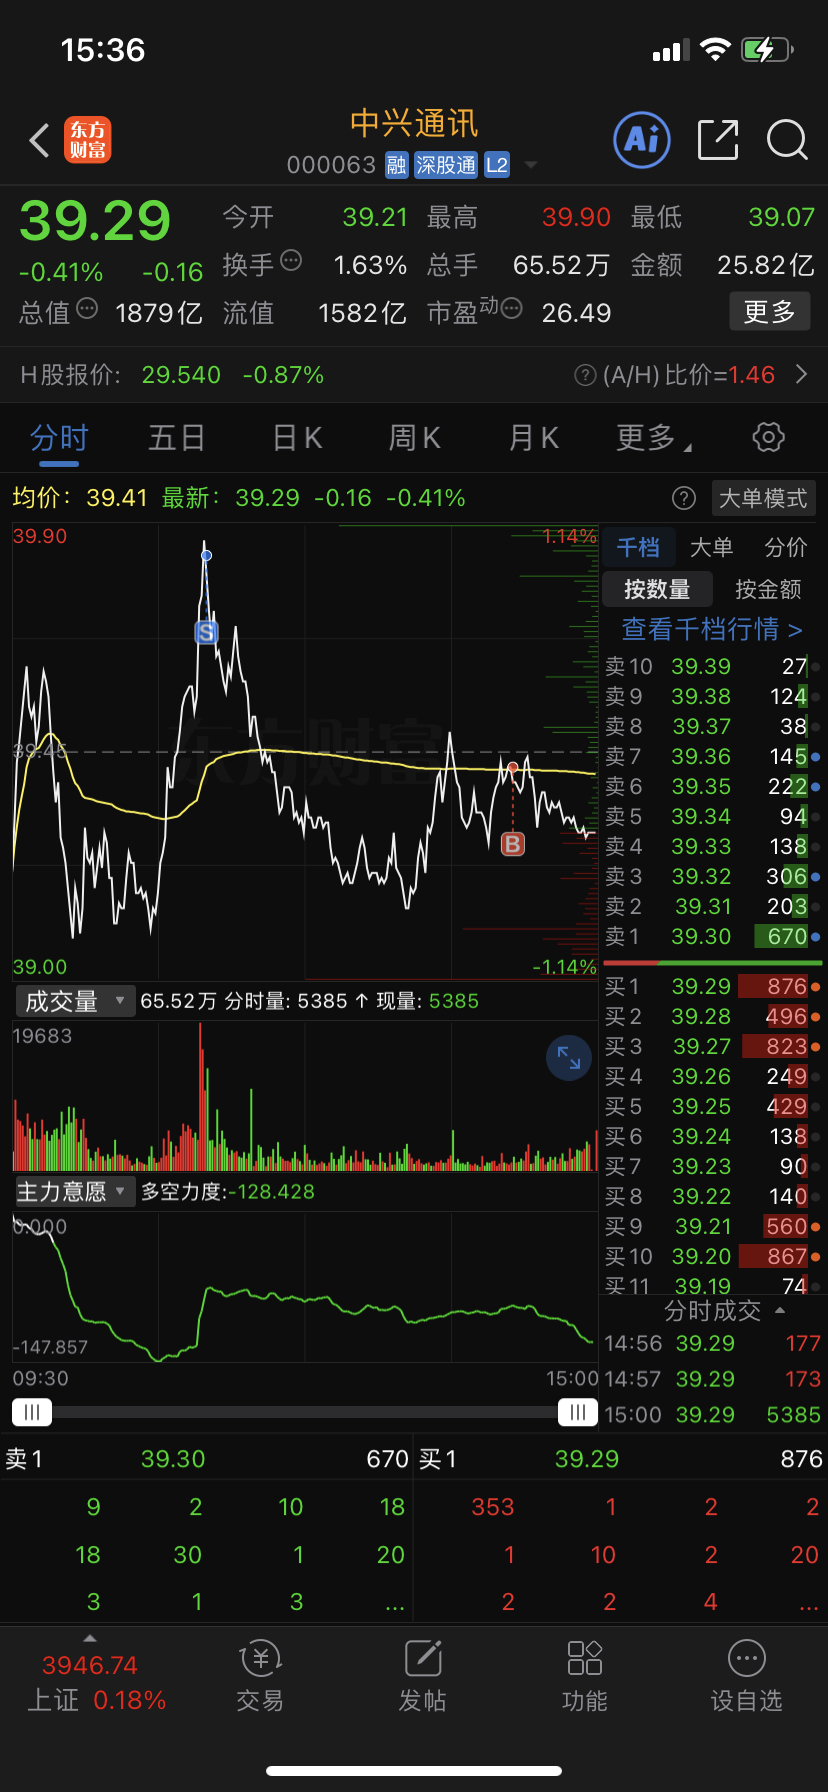Image resolution: width=828 pixels, height=1792 pixels.
Task: Tap the share export icon
Action: (x=717, y=140)
